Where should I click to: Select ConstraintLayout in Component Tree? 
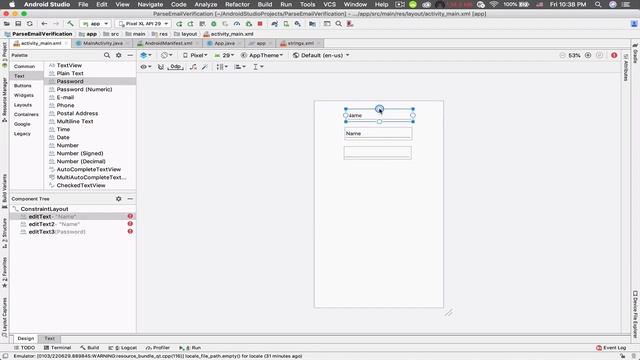click(44, 209)
